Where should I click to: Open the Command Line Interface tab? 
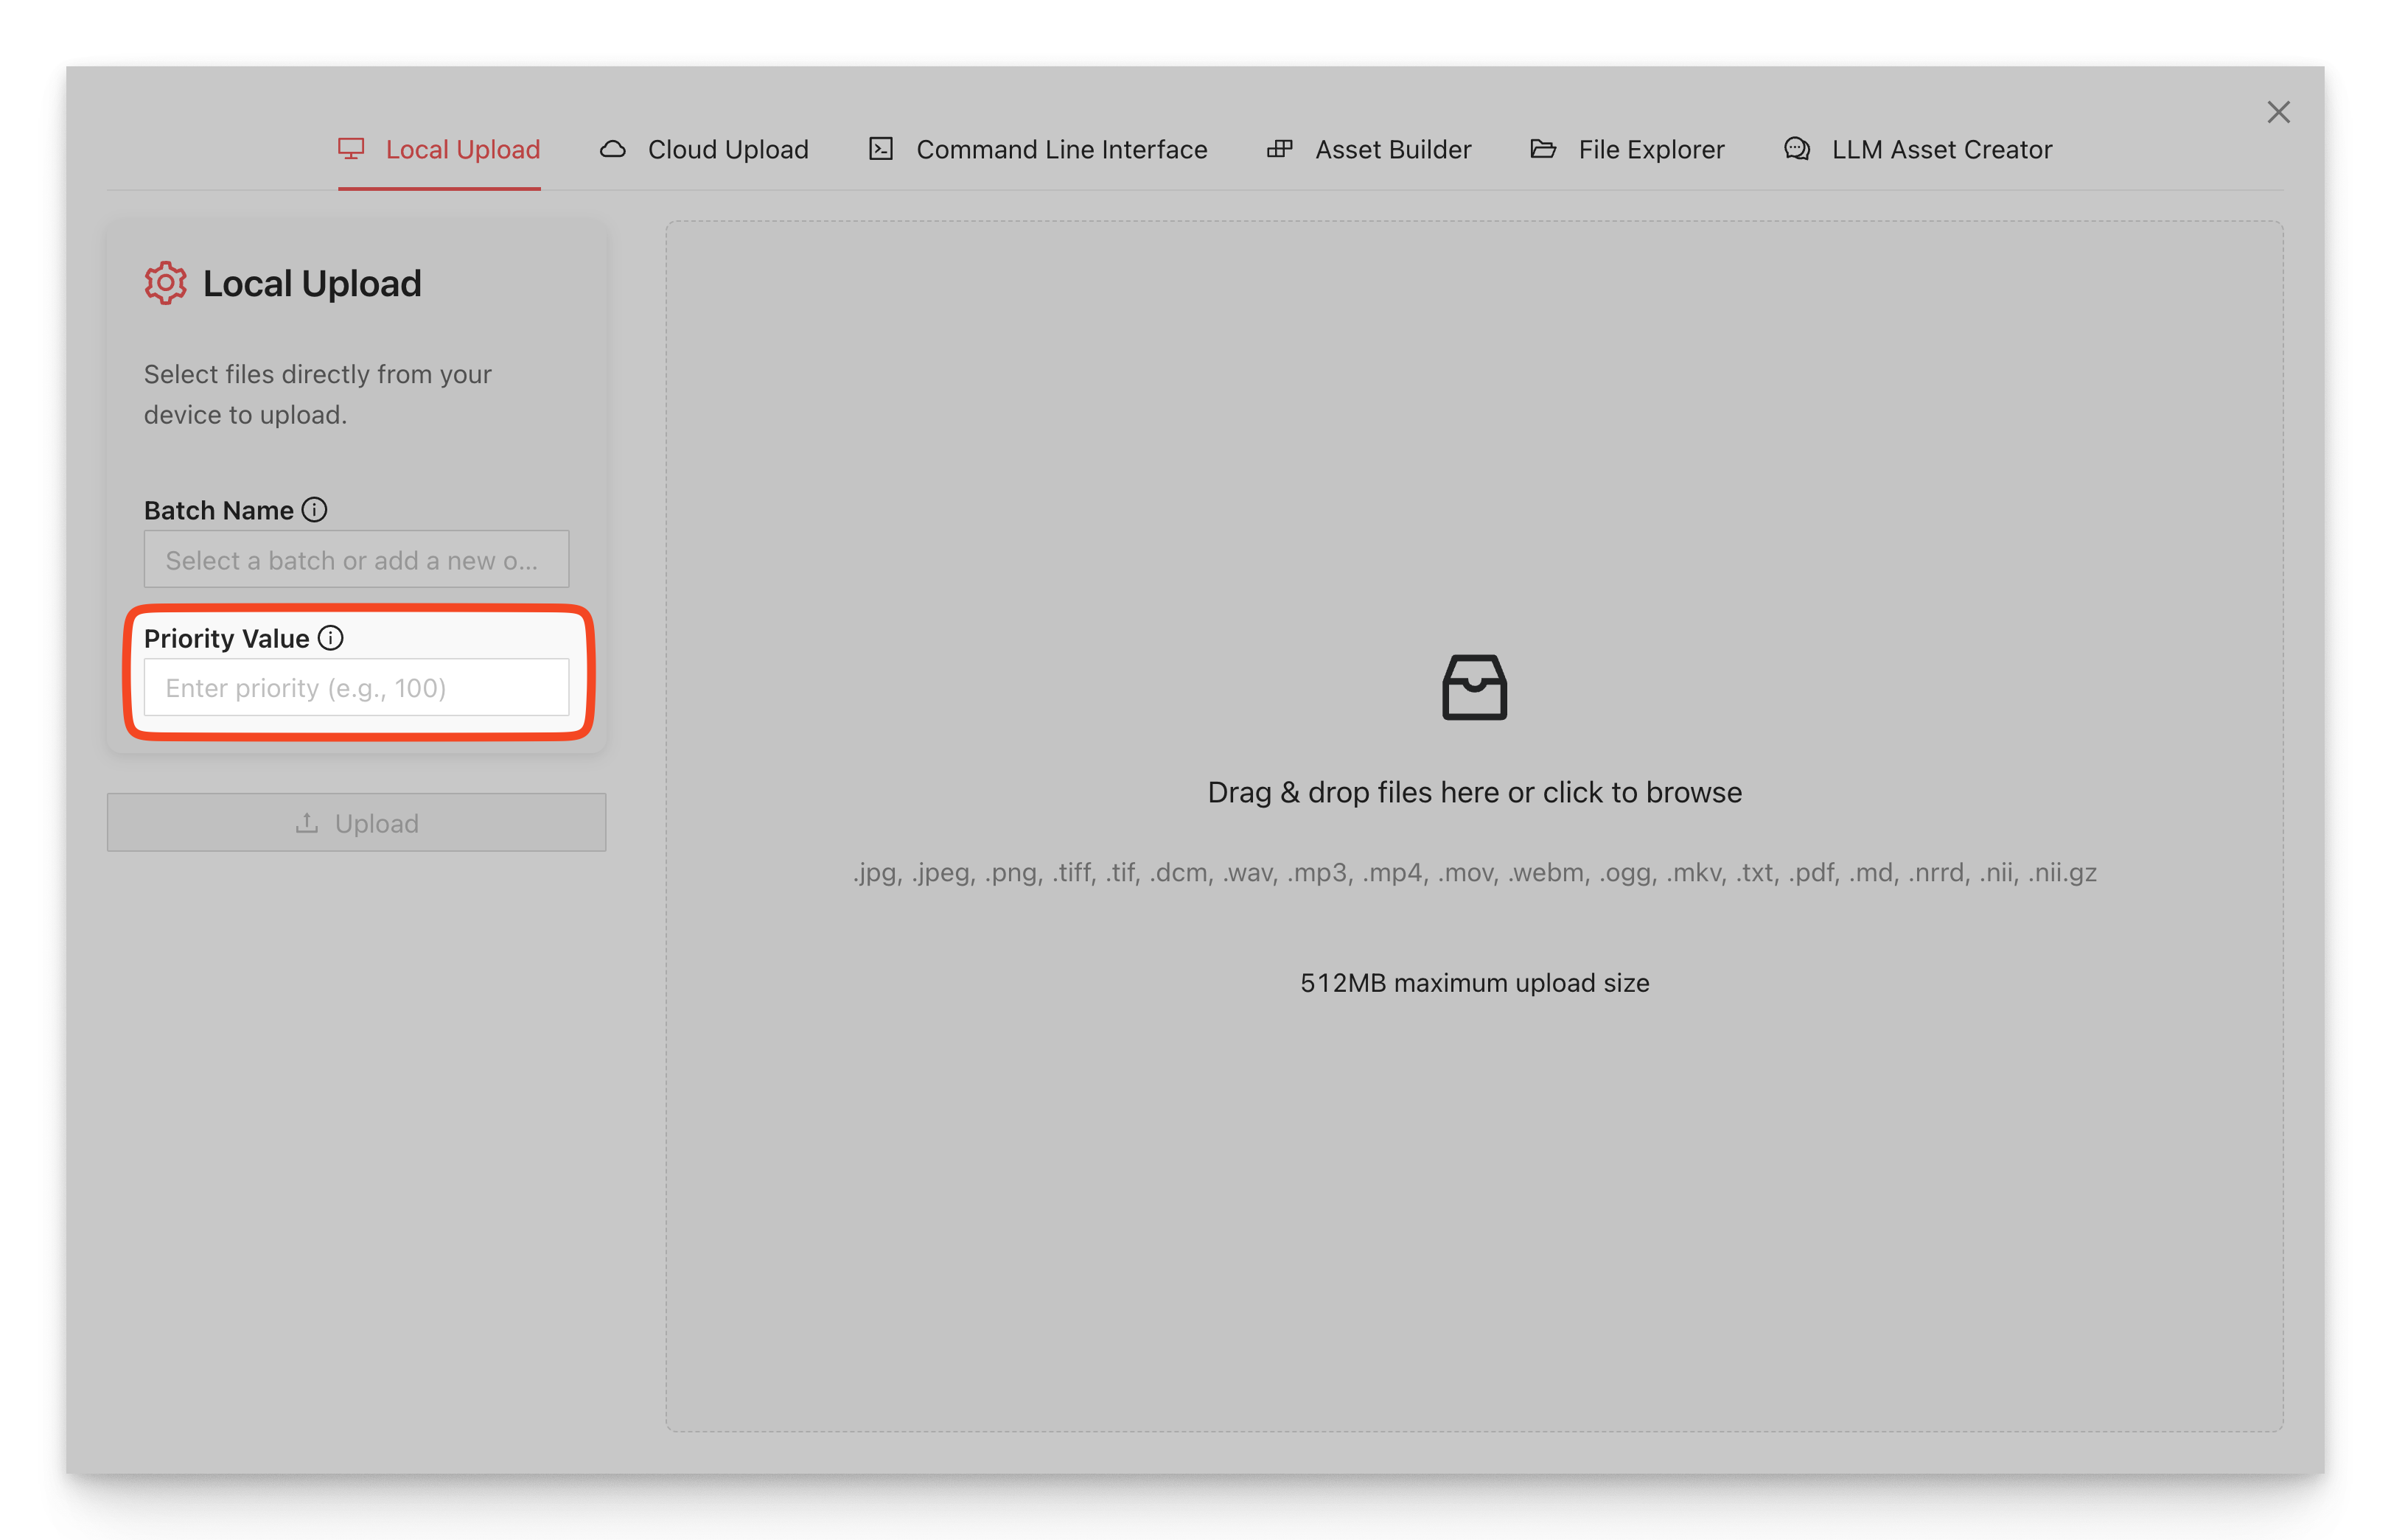click(1061, 150)
